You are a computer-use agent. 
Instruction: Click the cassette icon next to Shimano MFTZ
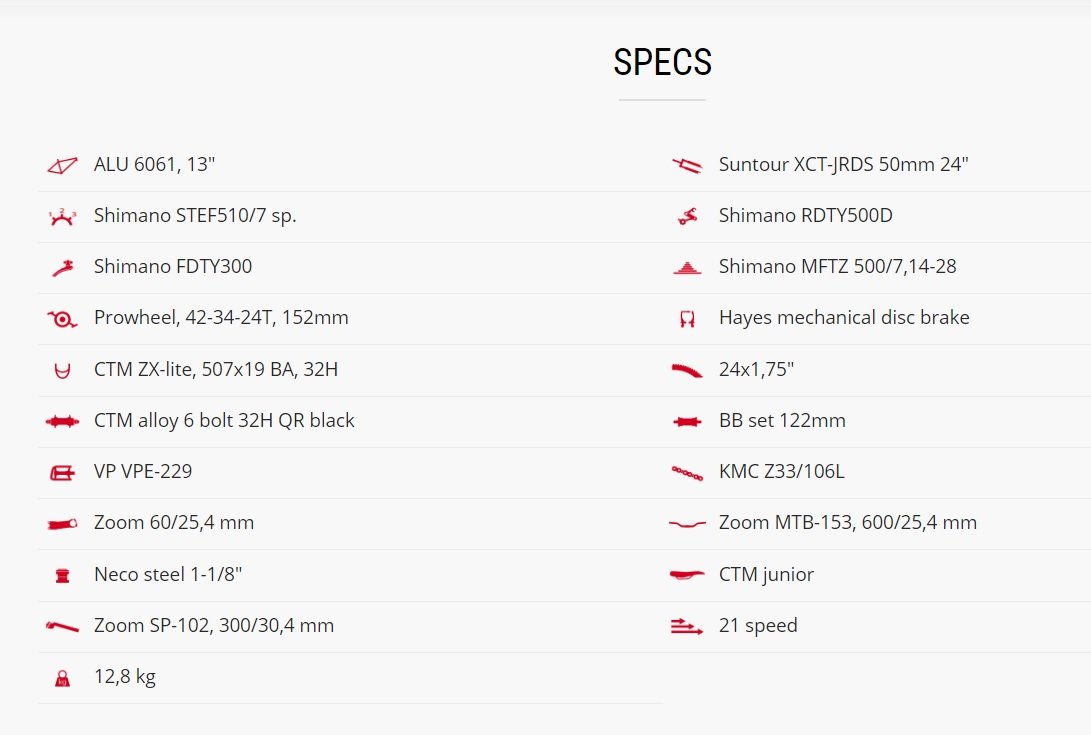tap(687, 268)
